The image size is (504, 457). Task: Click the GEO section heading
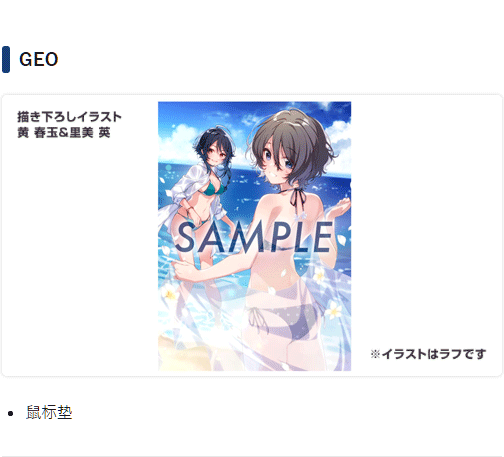pos(39,59)
